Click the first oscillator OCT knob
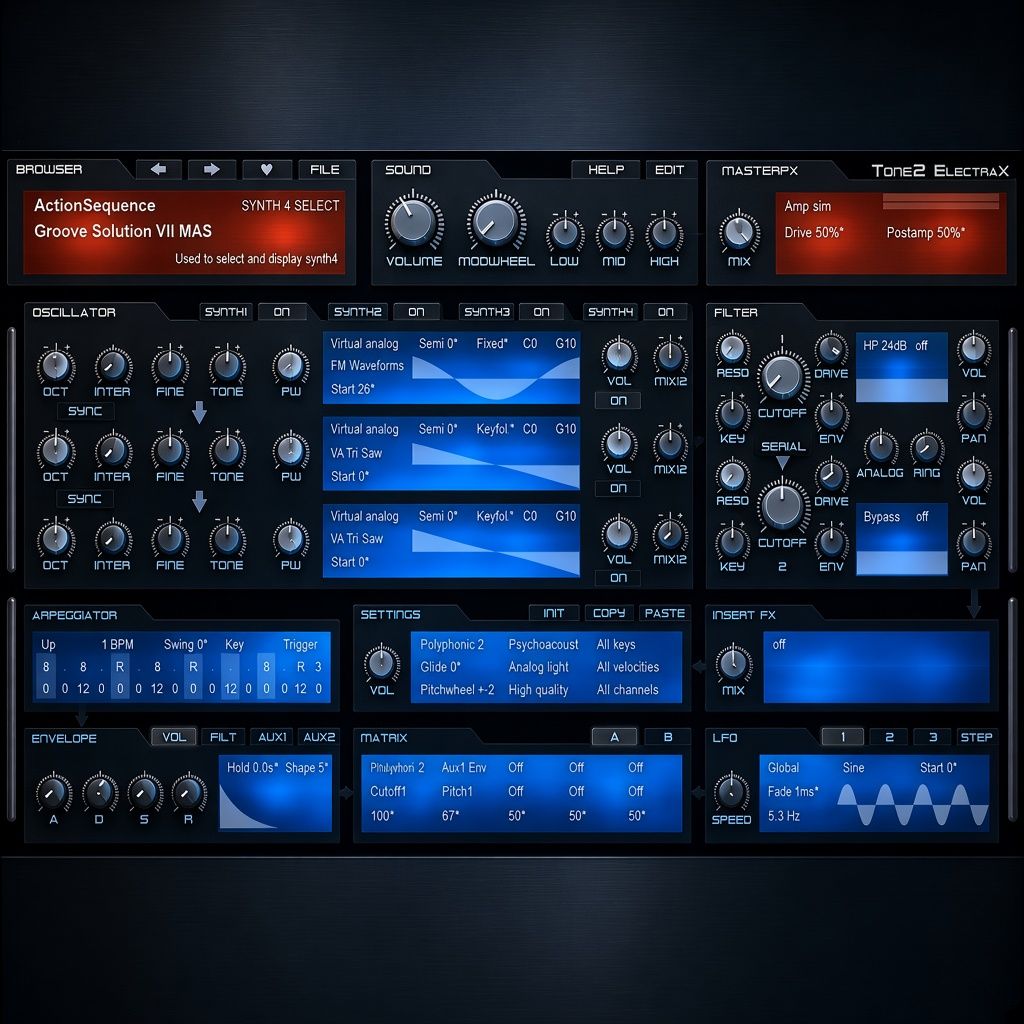Viewport: 1024px width, 1024px height. coord(56,366)
